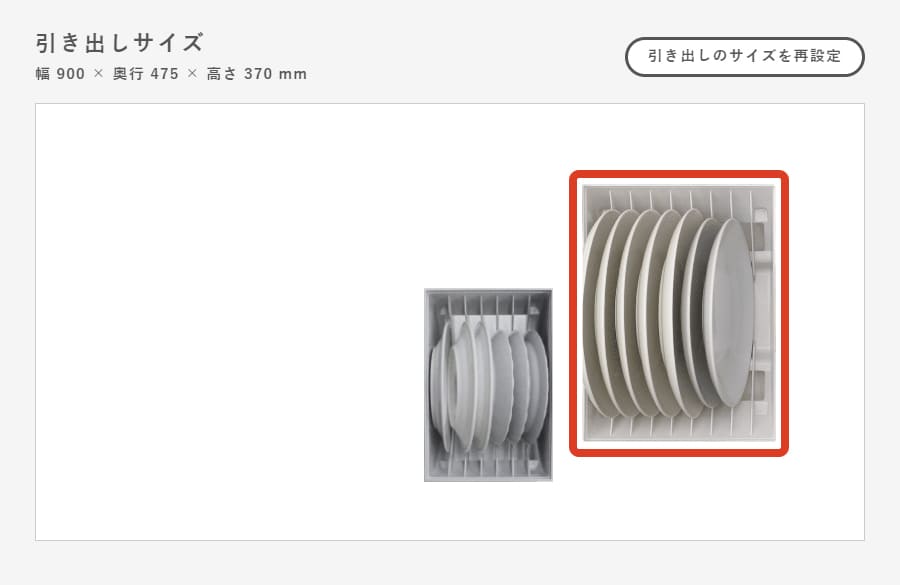Click the 引き出しサイズ heading
The height and width of the screenshot is (585, 900).
[x=119, y=43]
